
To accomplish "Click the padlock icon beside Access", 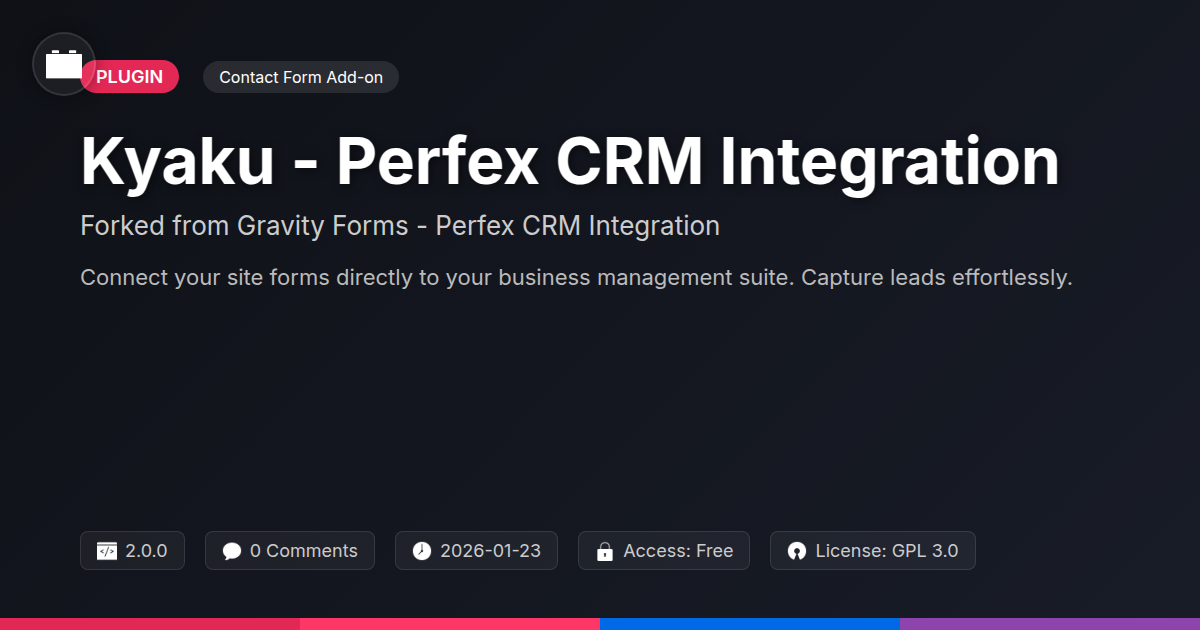I will coord(604,551).
